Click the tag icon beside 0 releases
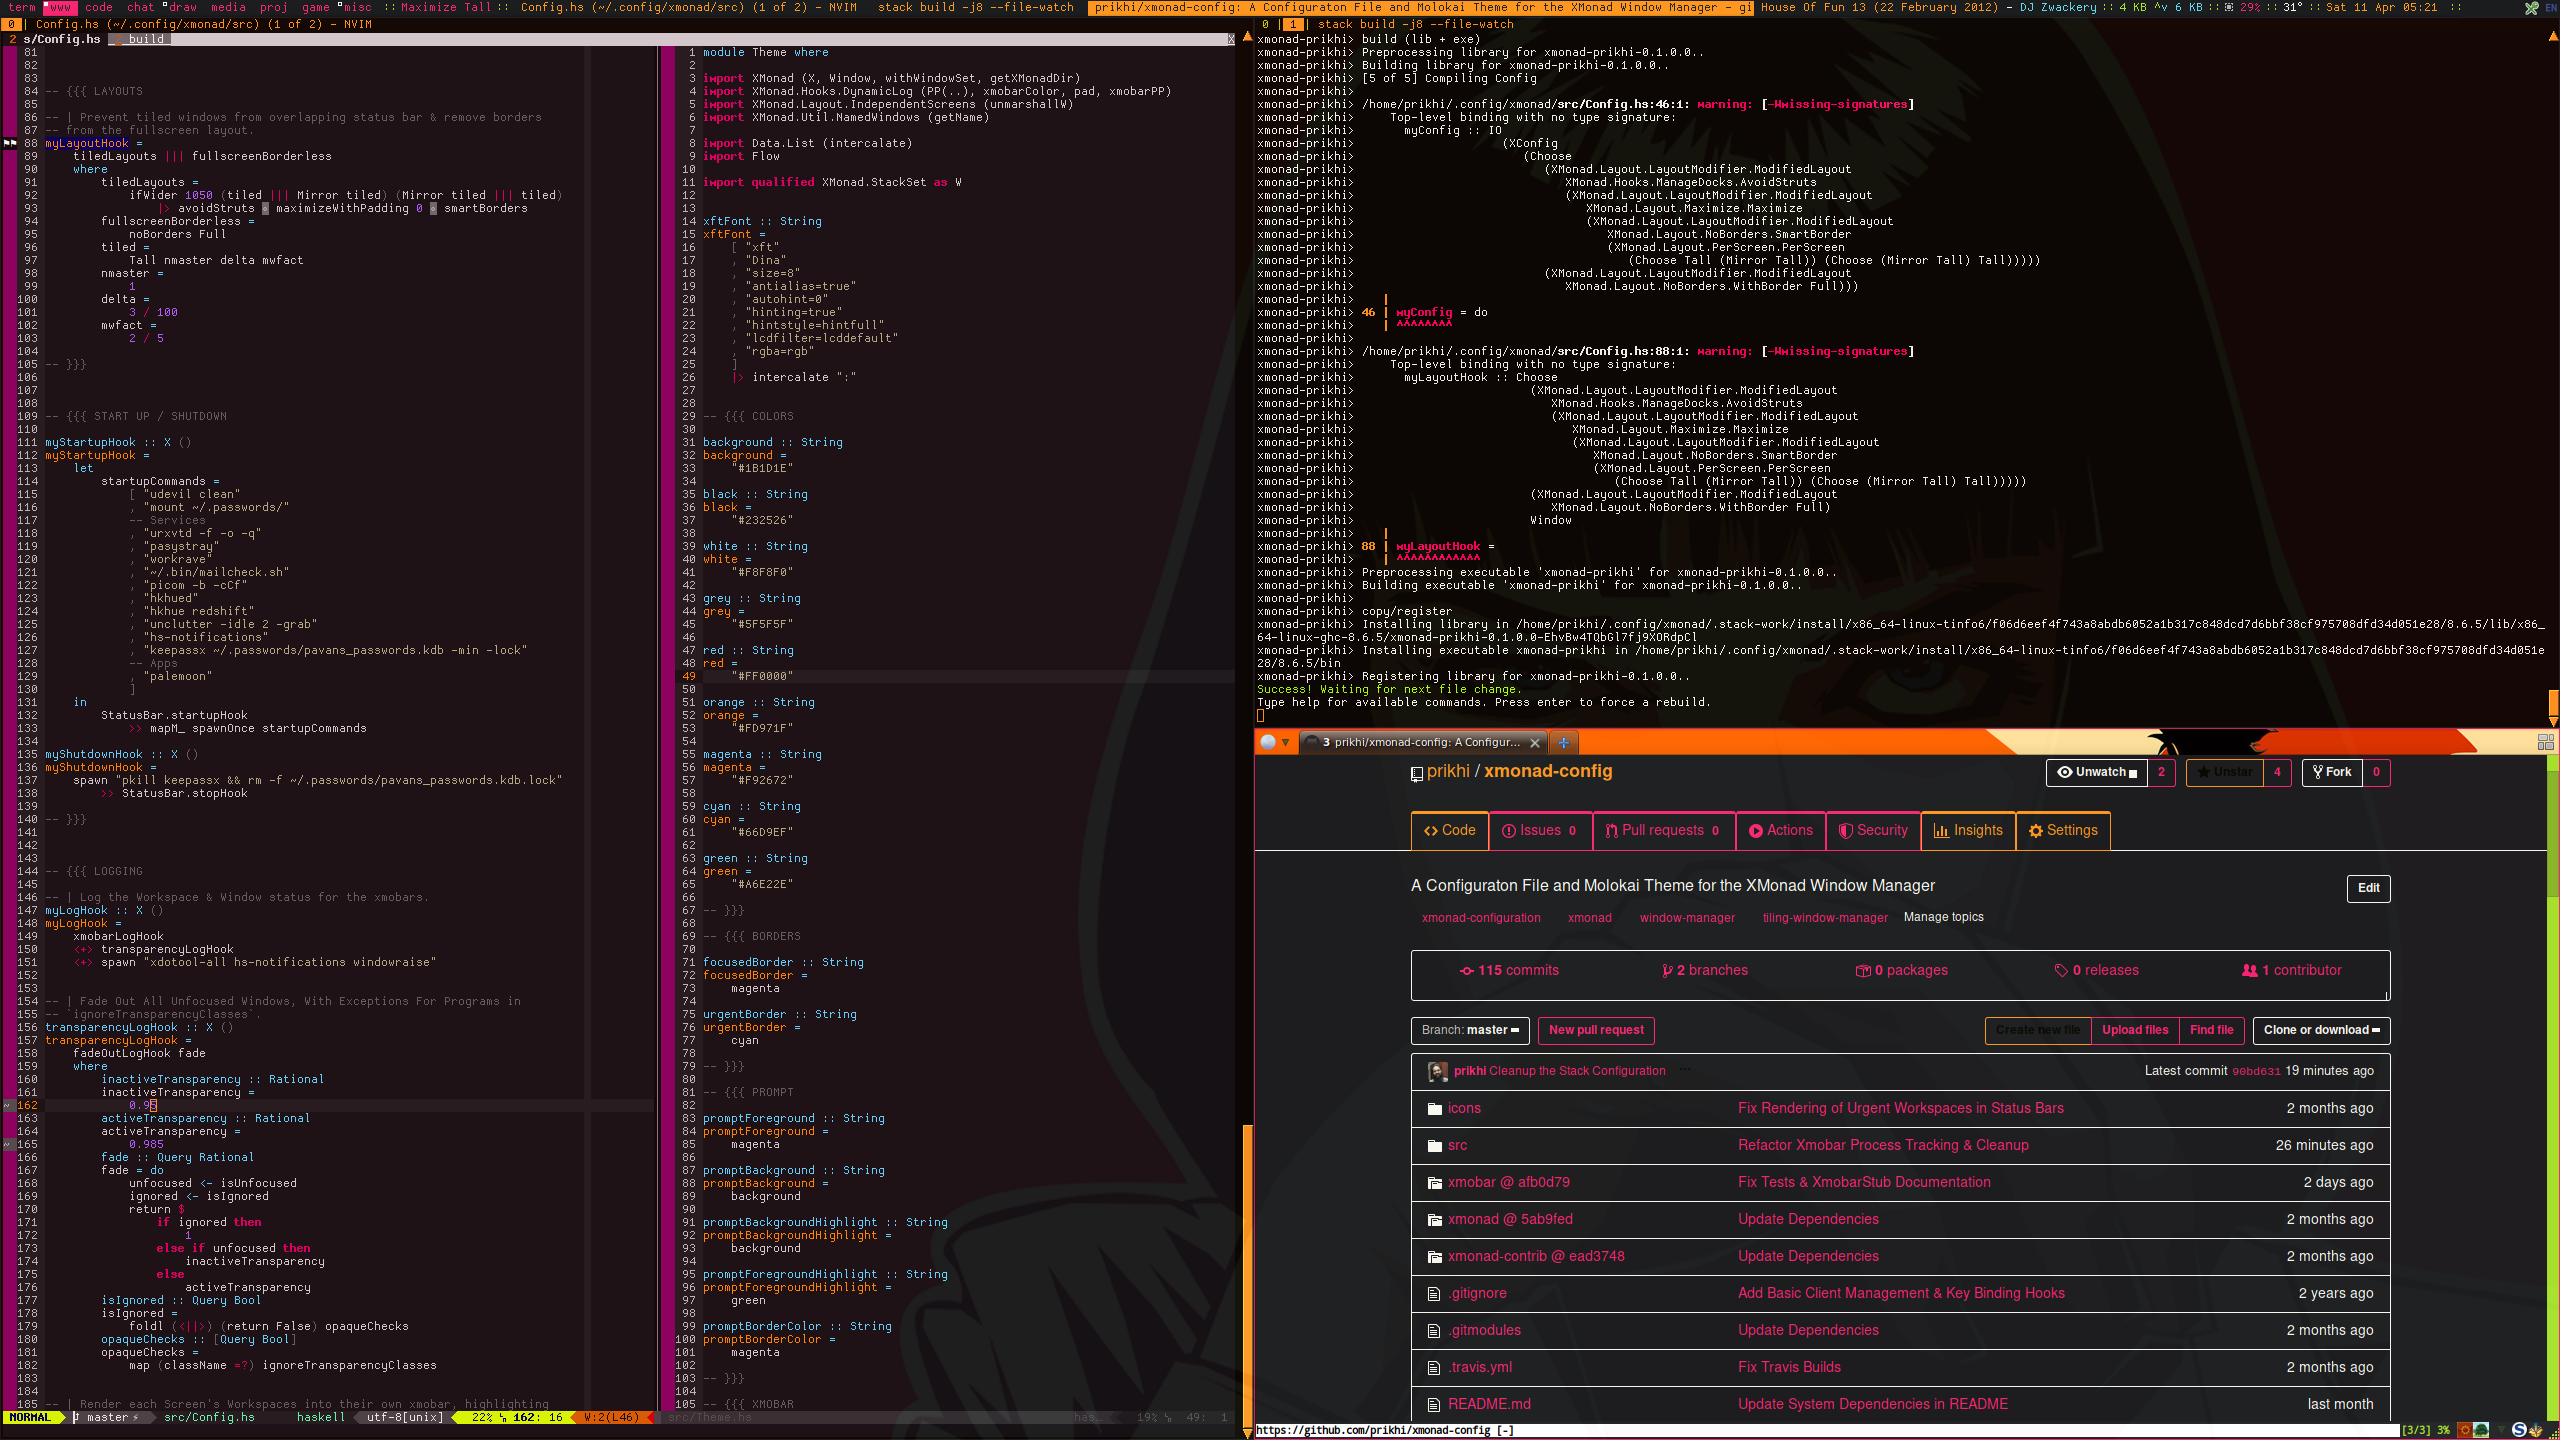Screen dimensions: 2560x1440 (2061, 971)
